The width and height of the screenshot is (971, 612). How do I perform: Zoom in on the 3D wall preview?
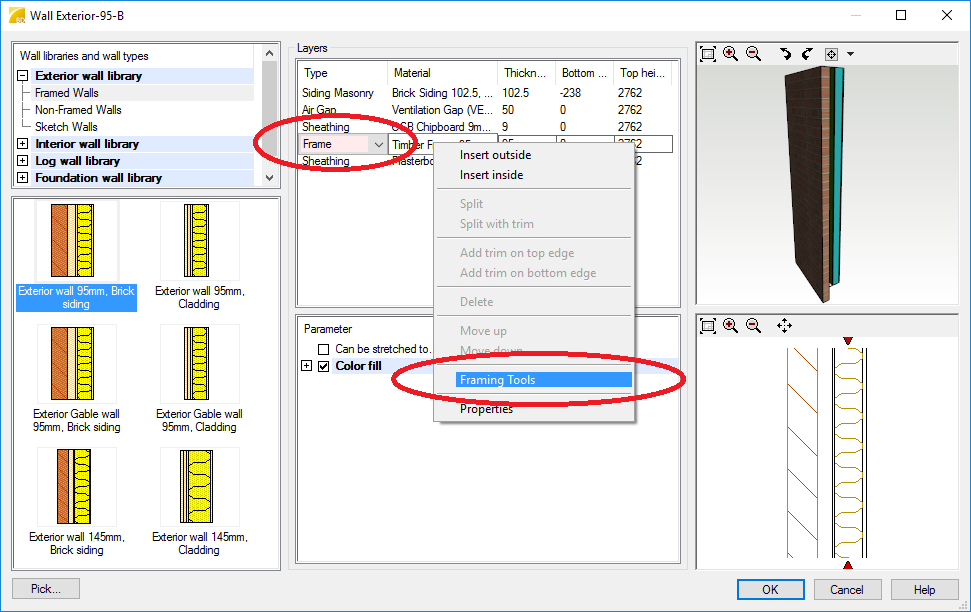pyautogui.click(x=730, y=54)
